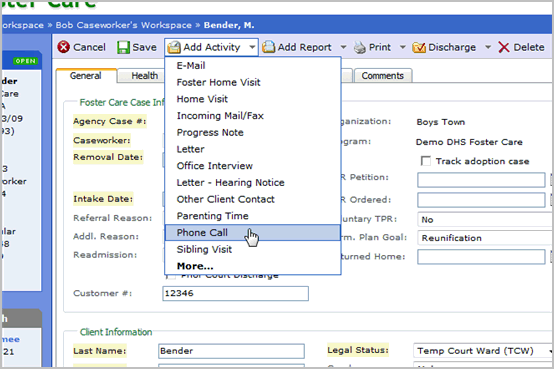Open the Comments tab
The image size is (554, 369).
coord(383,76)
